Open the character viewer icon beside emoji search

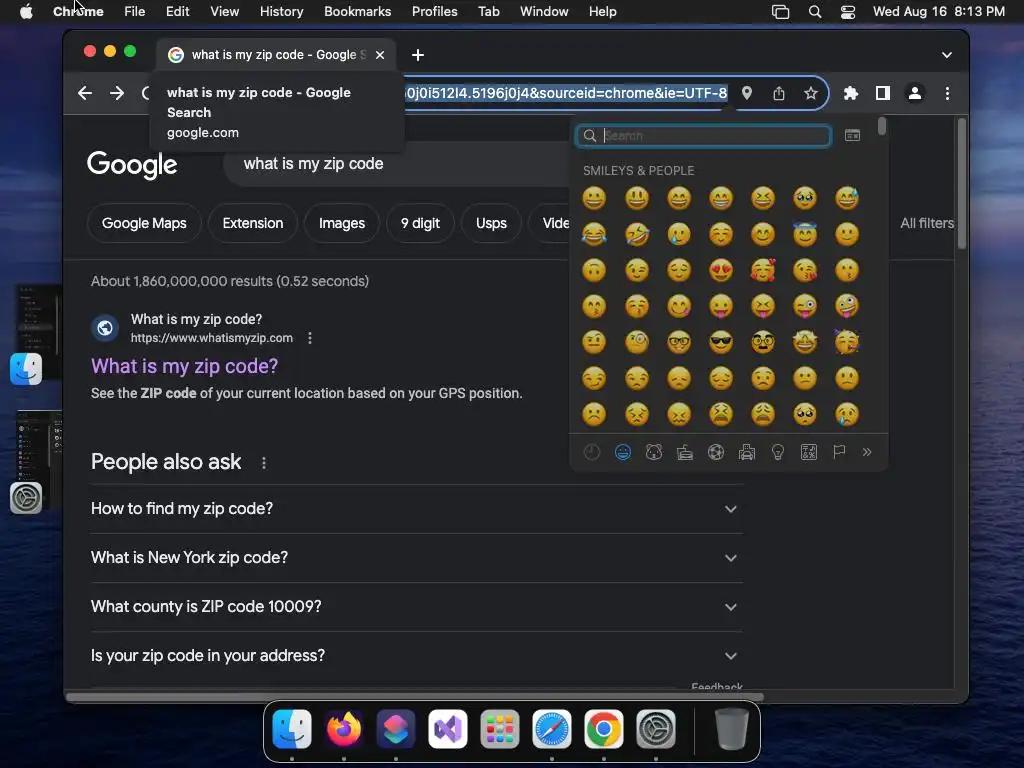point(852,135)
